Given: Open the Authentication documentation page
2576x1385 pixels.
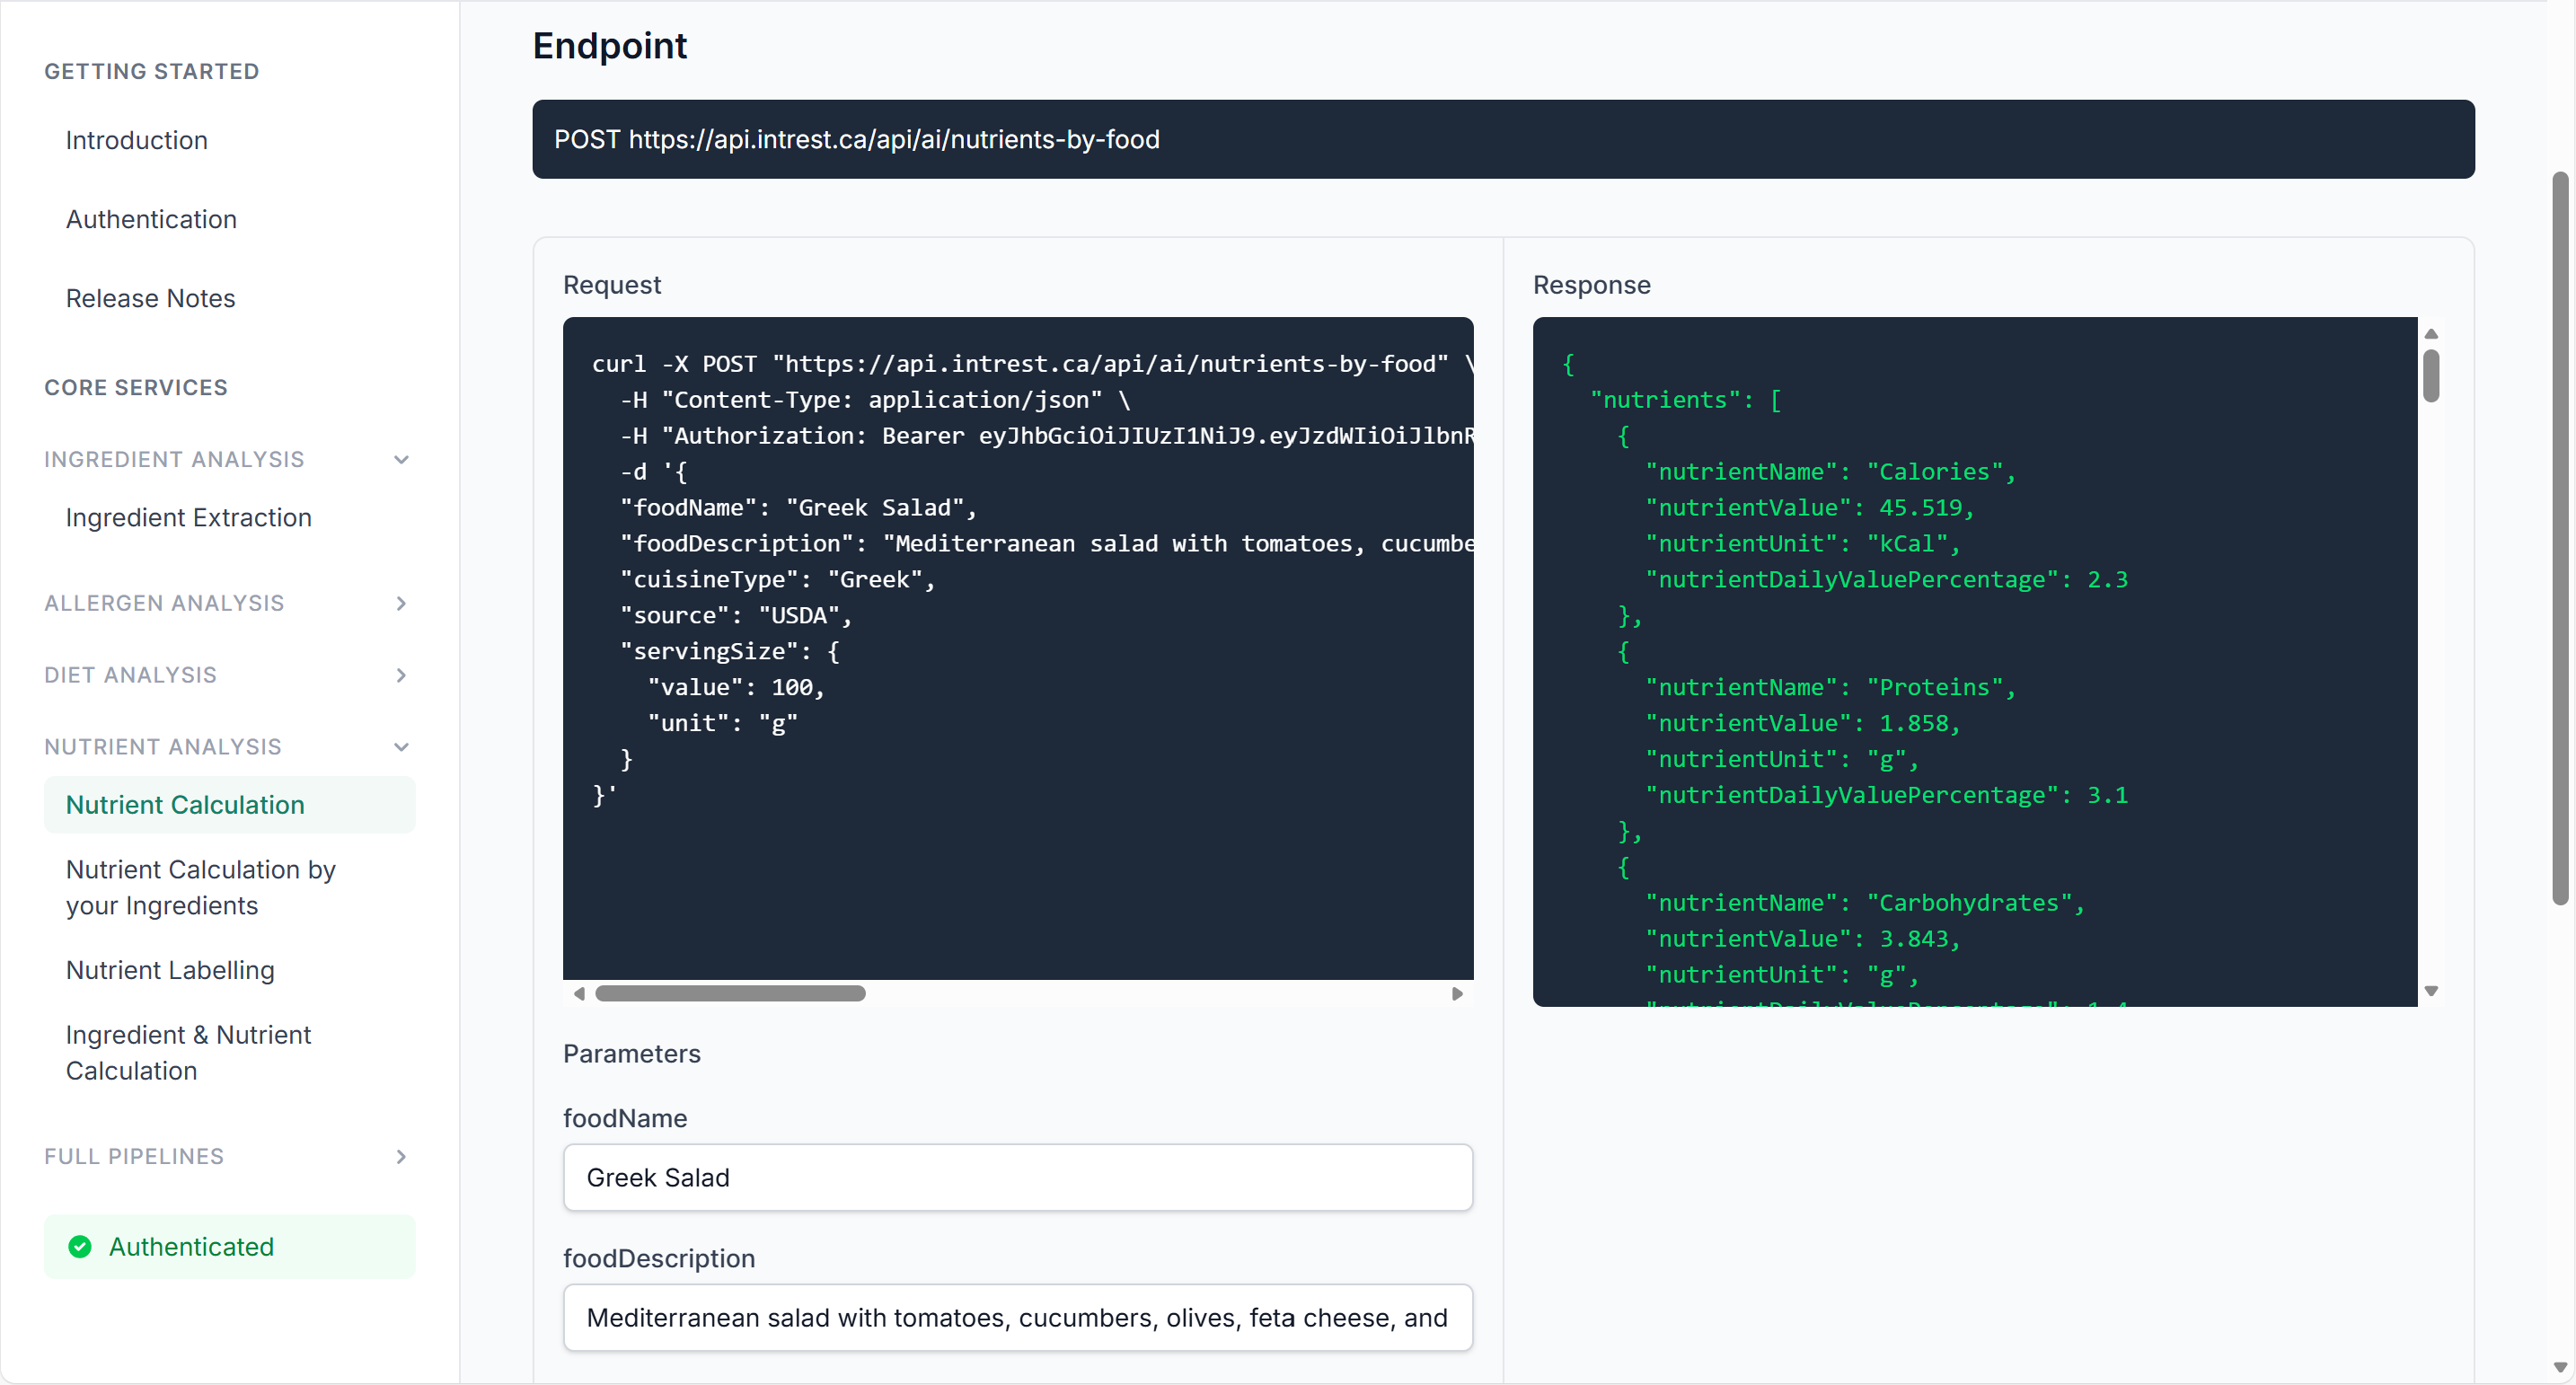Looking at the screenshot, I should tap(151, 219).
